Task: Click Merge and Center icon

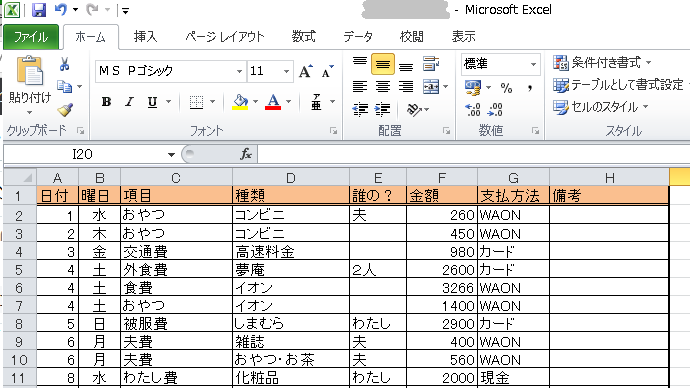Action: click(x=431, y=86)
